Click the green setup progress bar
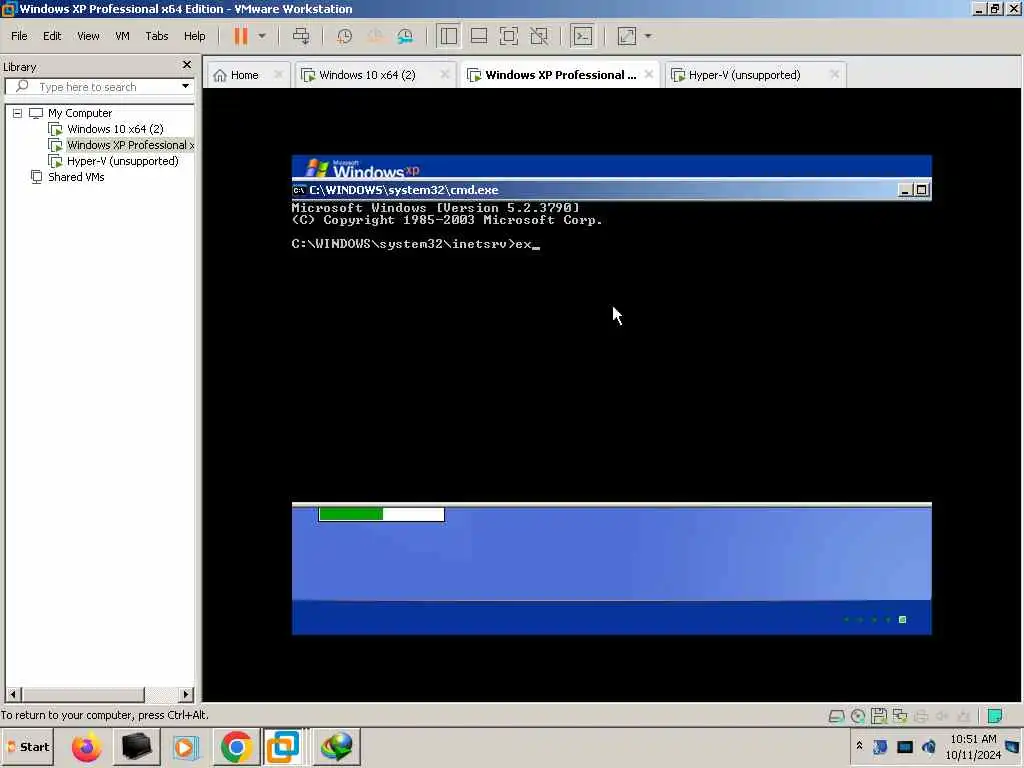 [x=381, y=515]
